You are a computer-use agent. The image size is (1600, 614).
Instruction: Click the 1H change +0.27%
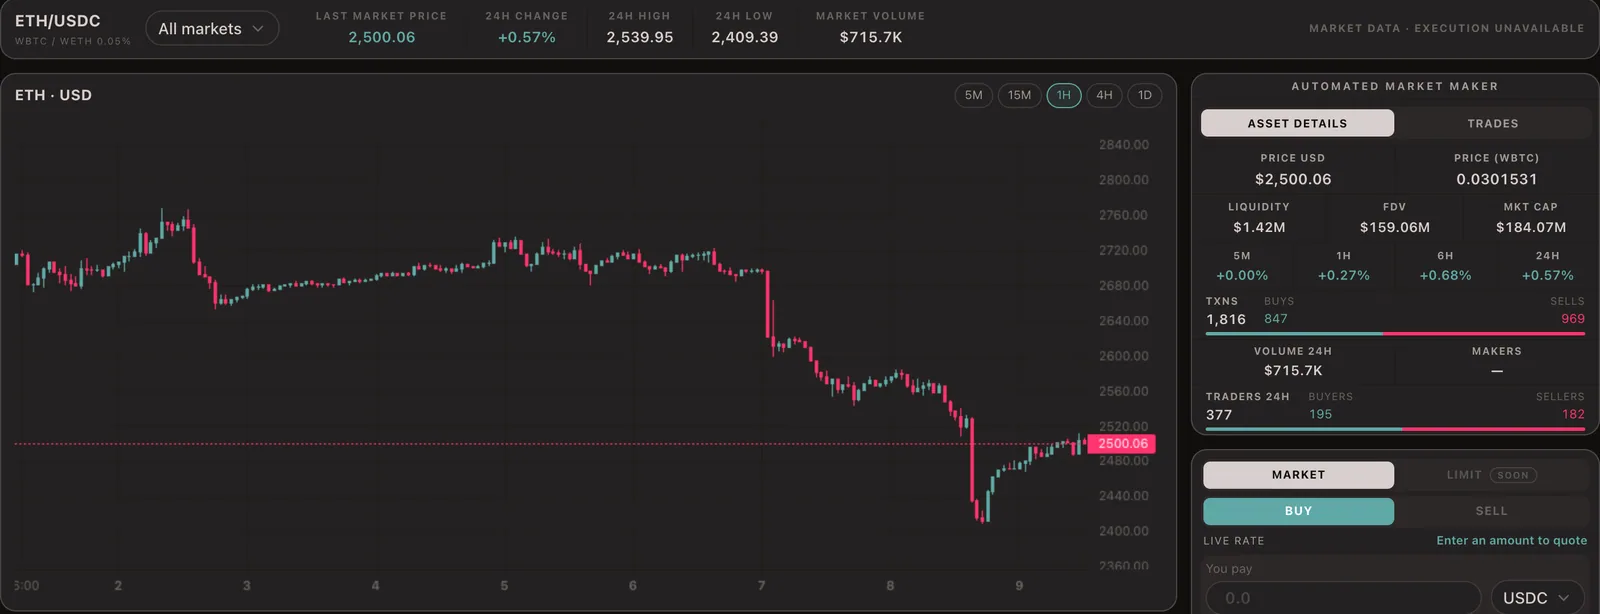coord(1344,275)
